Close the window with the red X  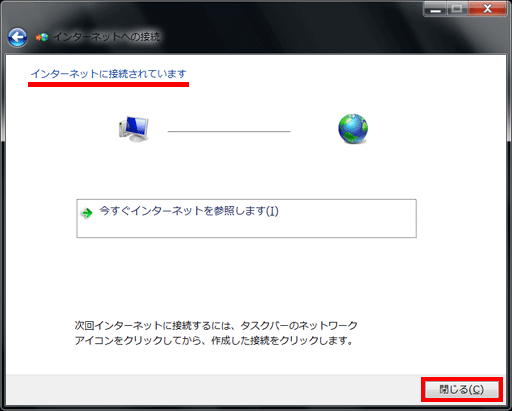tap(487, 9)
